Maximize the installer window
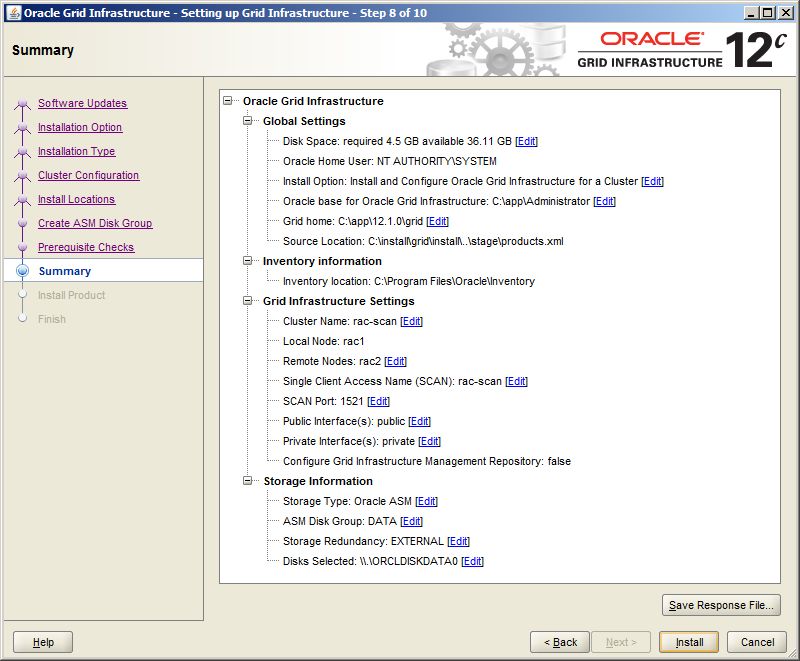 767,13
